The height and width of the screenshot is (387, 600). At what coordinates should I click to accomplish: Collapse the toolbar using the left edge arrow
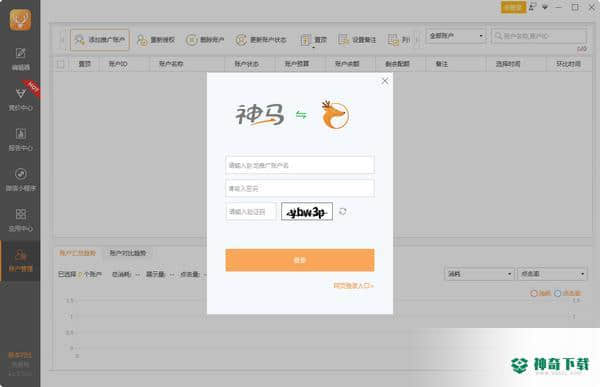(x=62, y=40)
